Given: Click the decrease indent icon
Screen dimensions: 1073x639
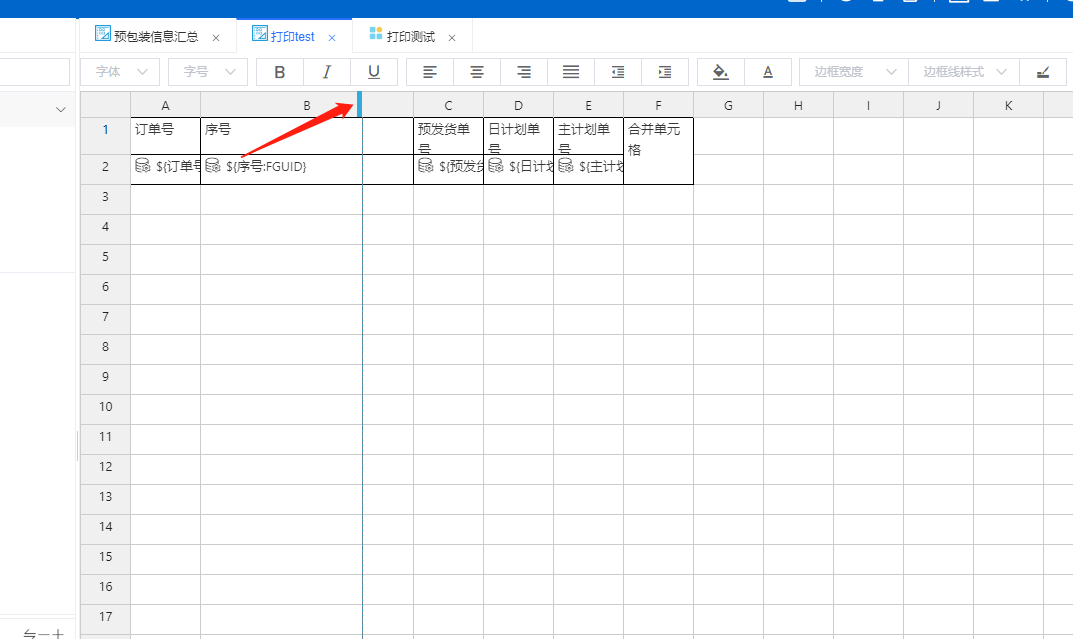Looking at the screenshot, I should coord(618,72).
